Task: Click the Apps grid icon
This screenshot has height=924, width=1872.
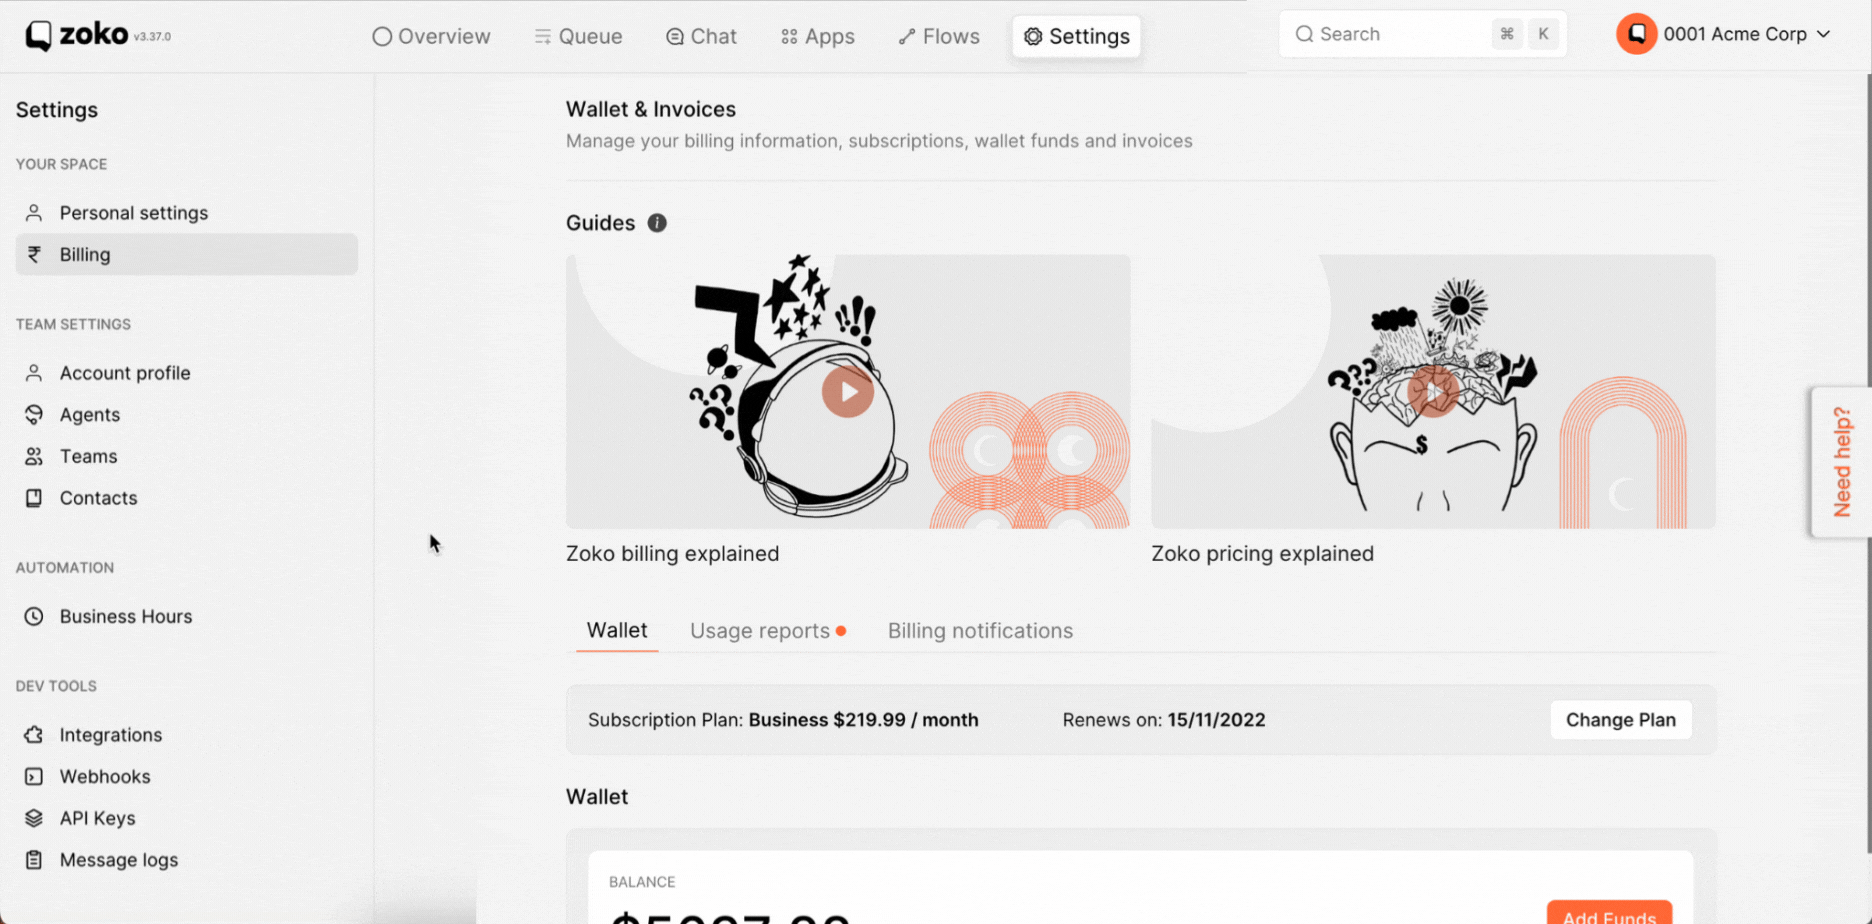Action: tap(789, 37)
